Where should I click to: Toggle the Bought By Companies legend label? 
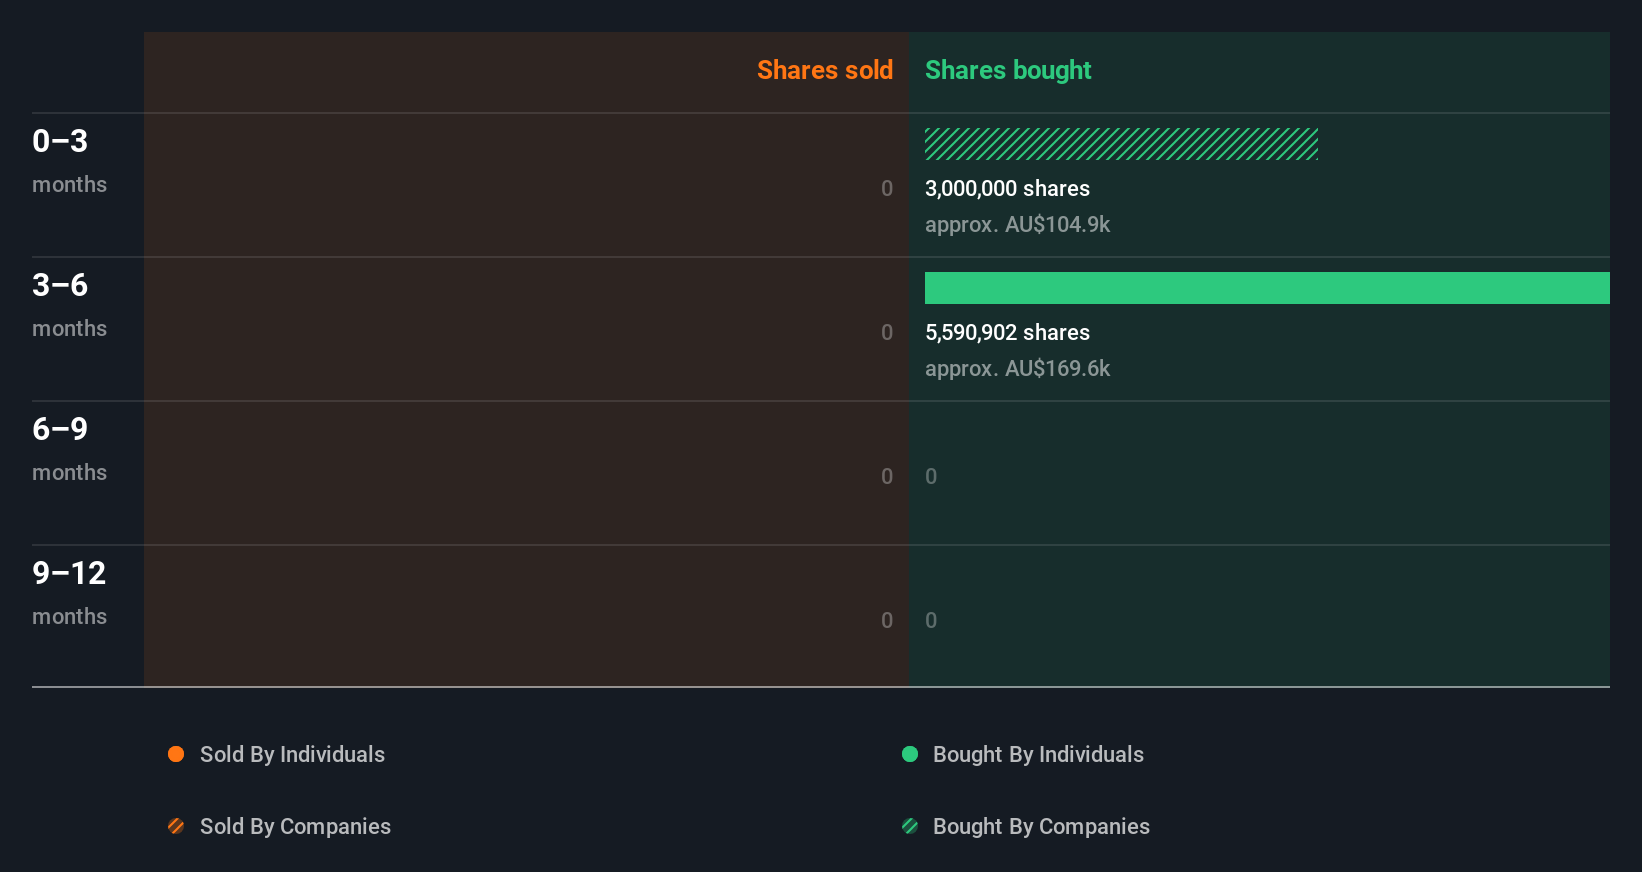click(x=1041, y=826)
